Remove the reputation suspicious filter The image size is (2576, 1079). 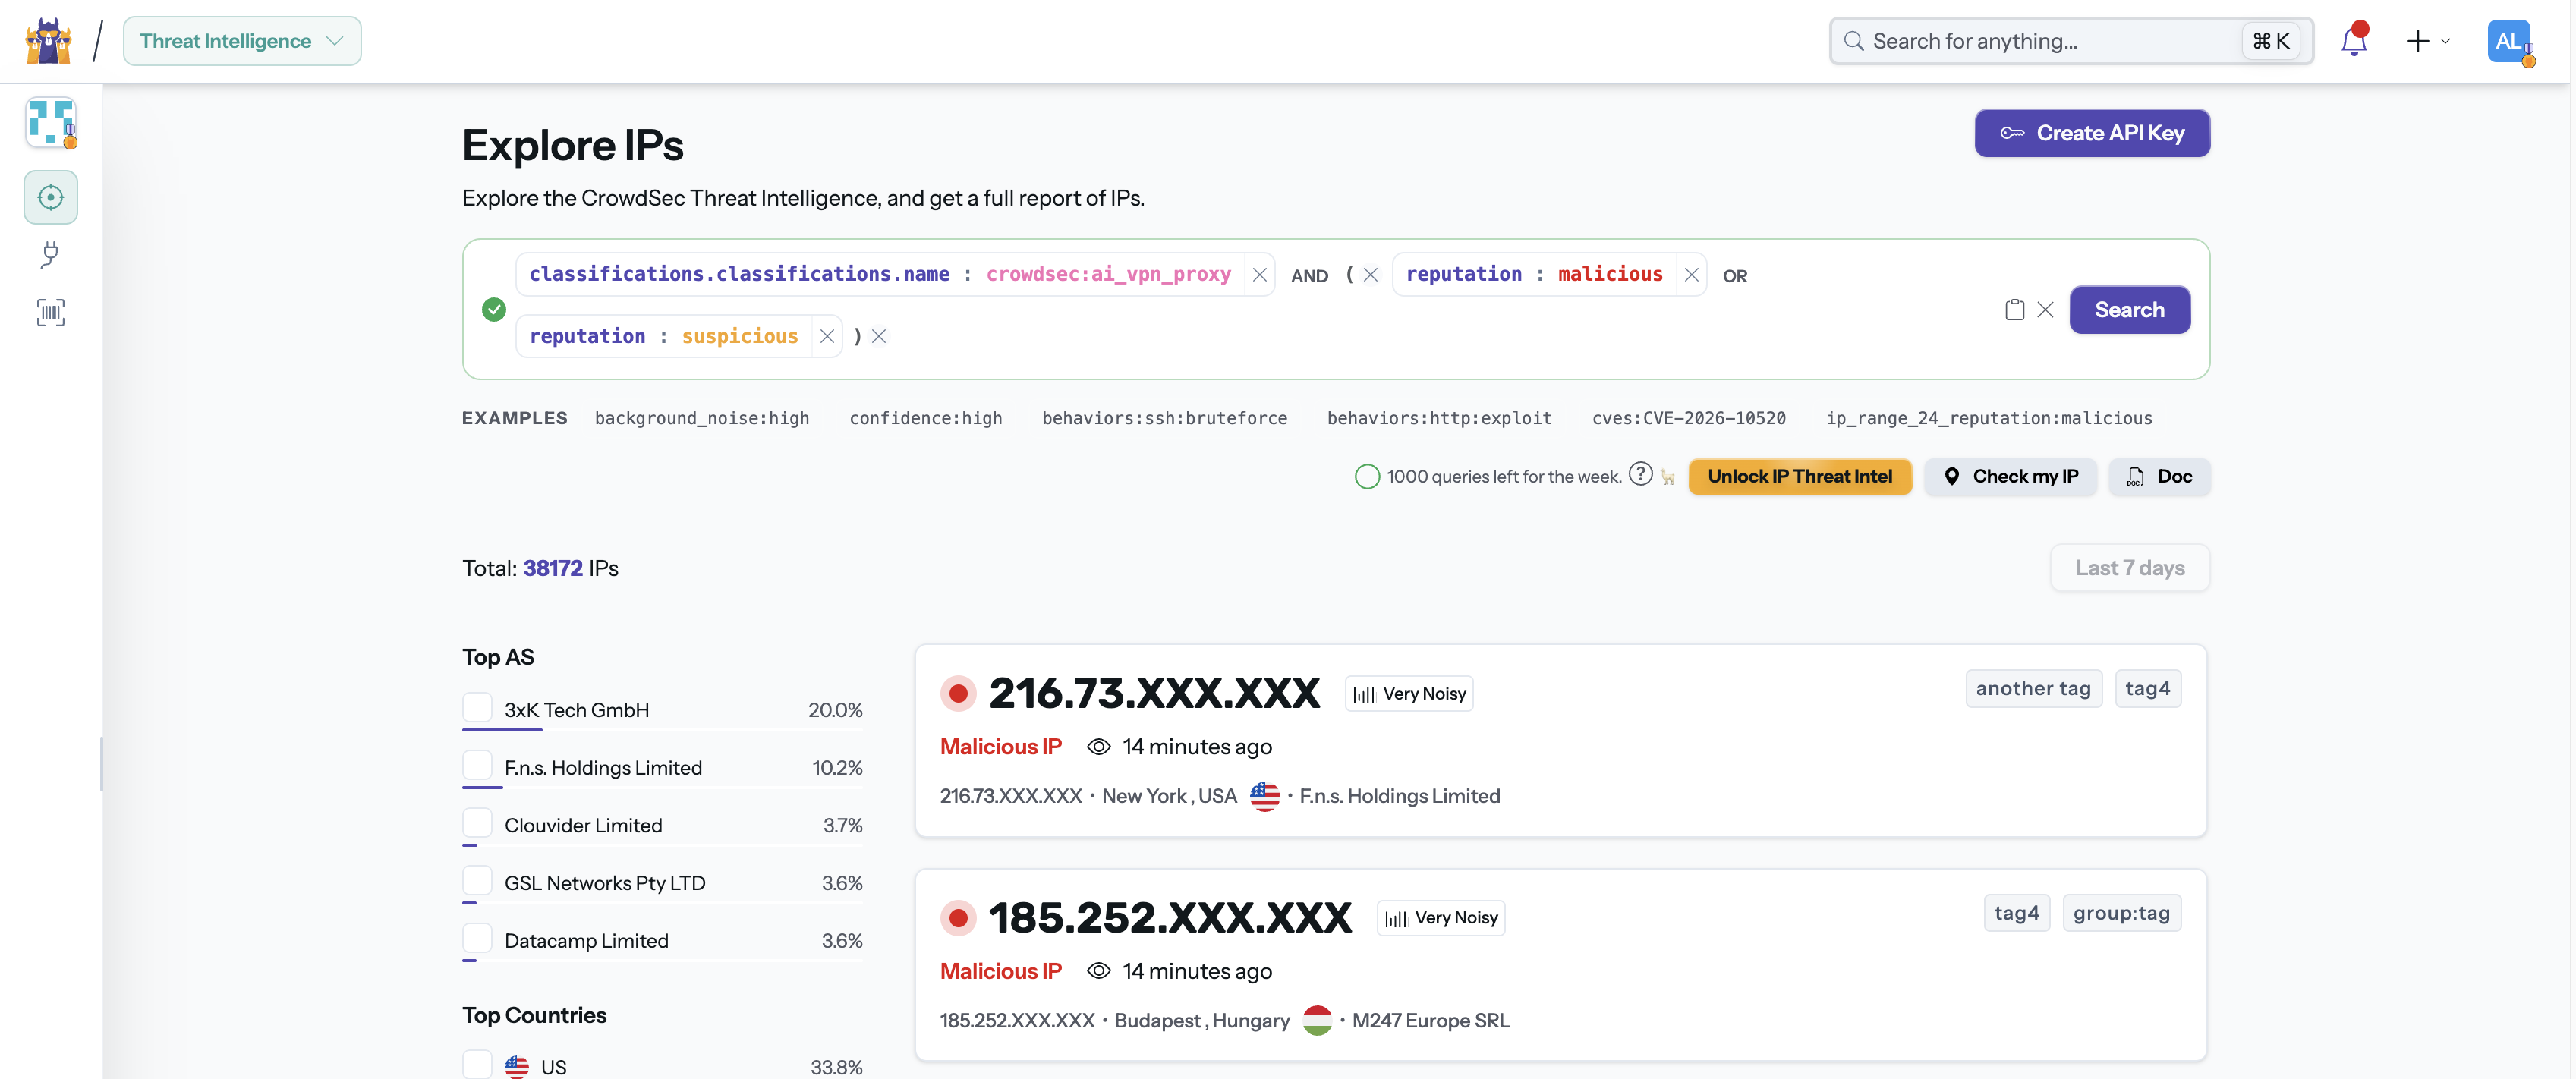[x=827, y=337]
